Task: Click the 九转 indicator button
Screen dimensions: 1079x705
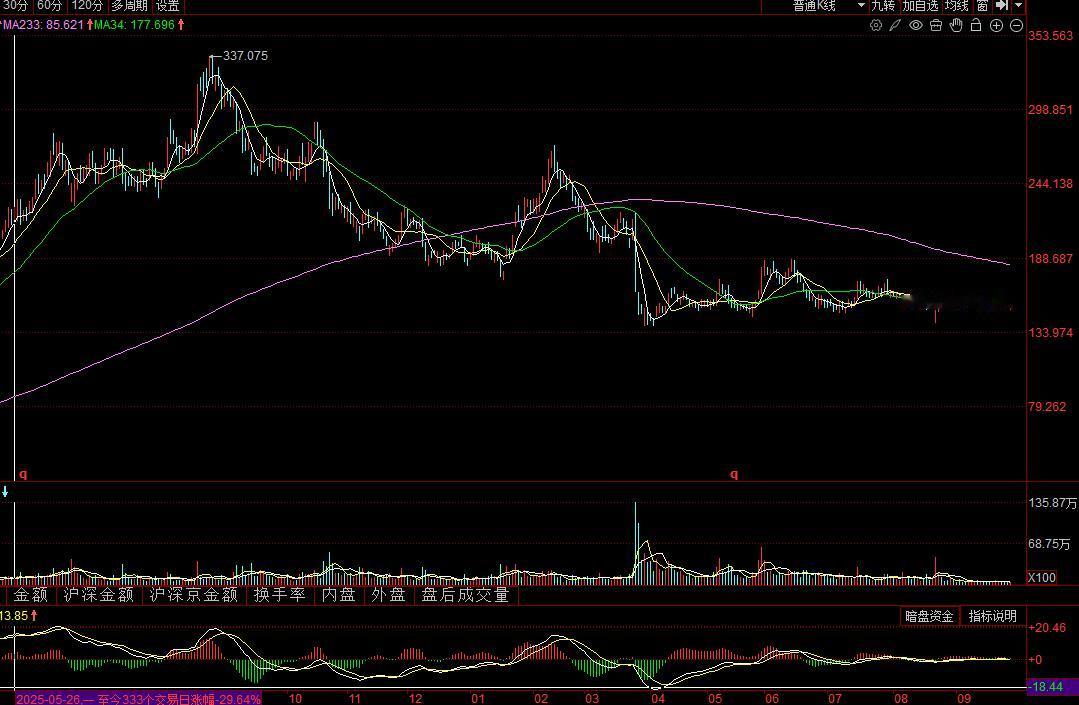Action: coord(883,6)
